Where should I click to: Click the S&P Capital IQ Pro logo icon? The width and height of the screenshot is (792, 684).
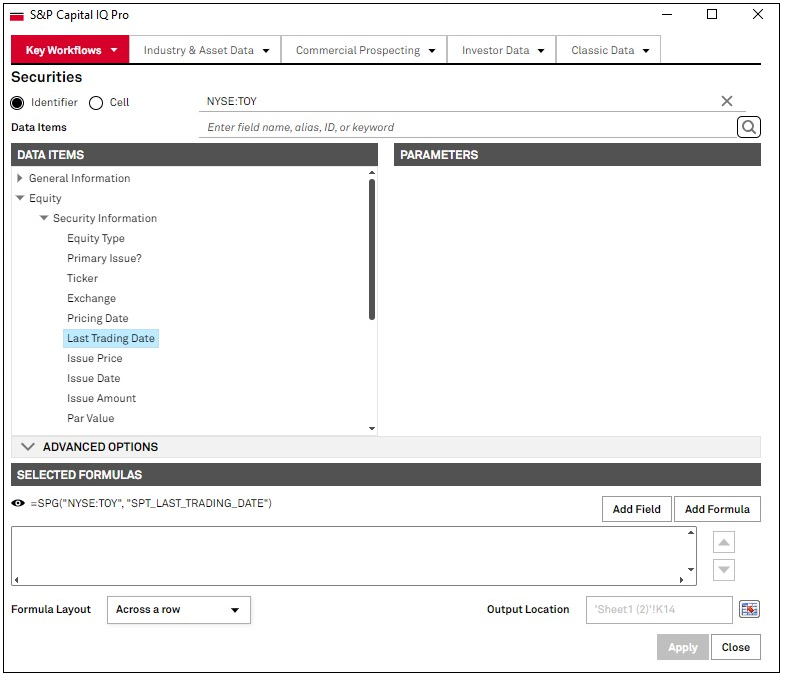tap(17, 15)
